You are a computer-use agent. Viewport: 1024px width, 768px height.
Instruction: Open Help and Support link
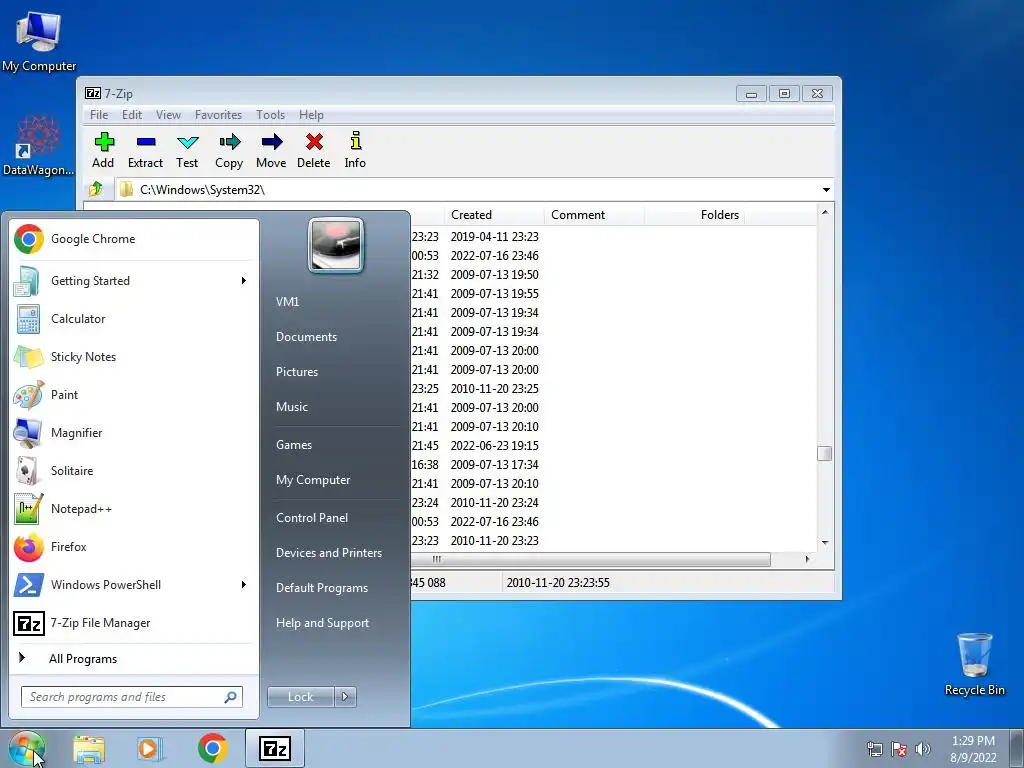click(x=323, y=623)
